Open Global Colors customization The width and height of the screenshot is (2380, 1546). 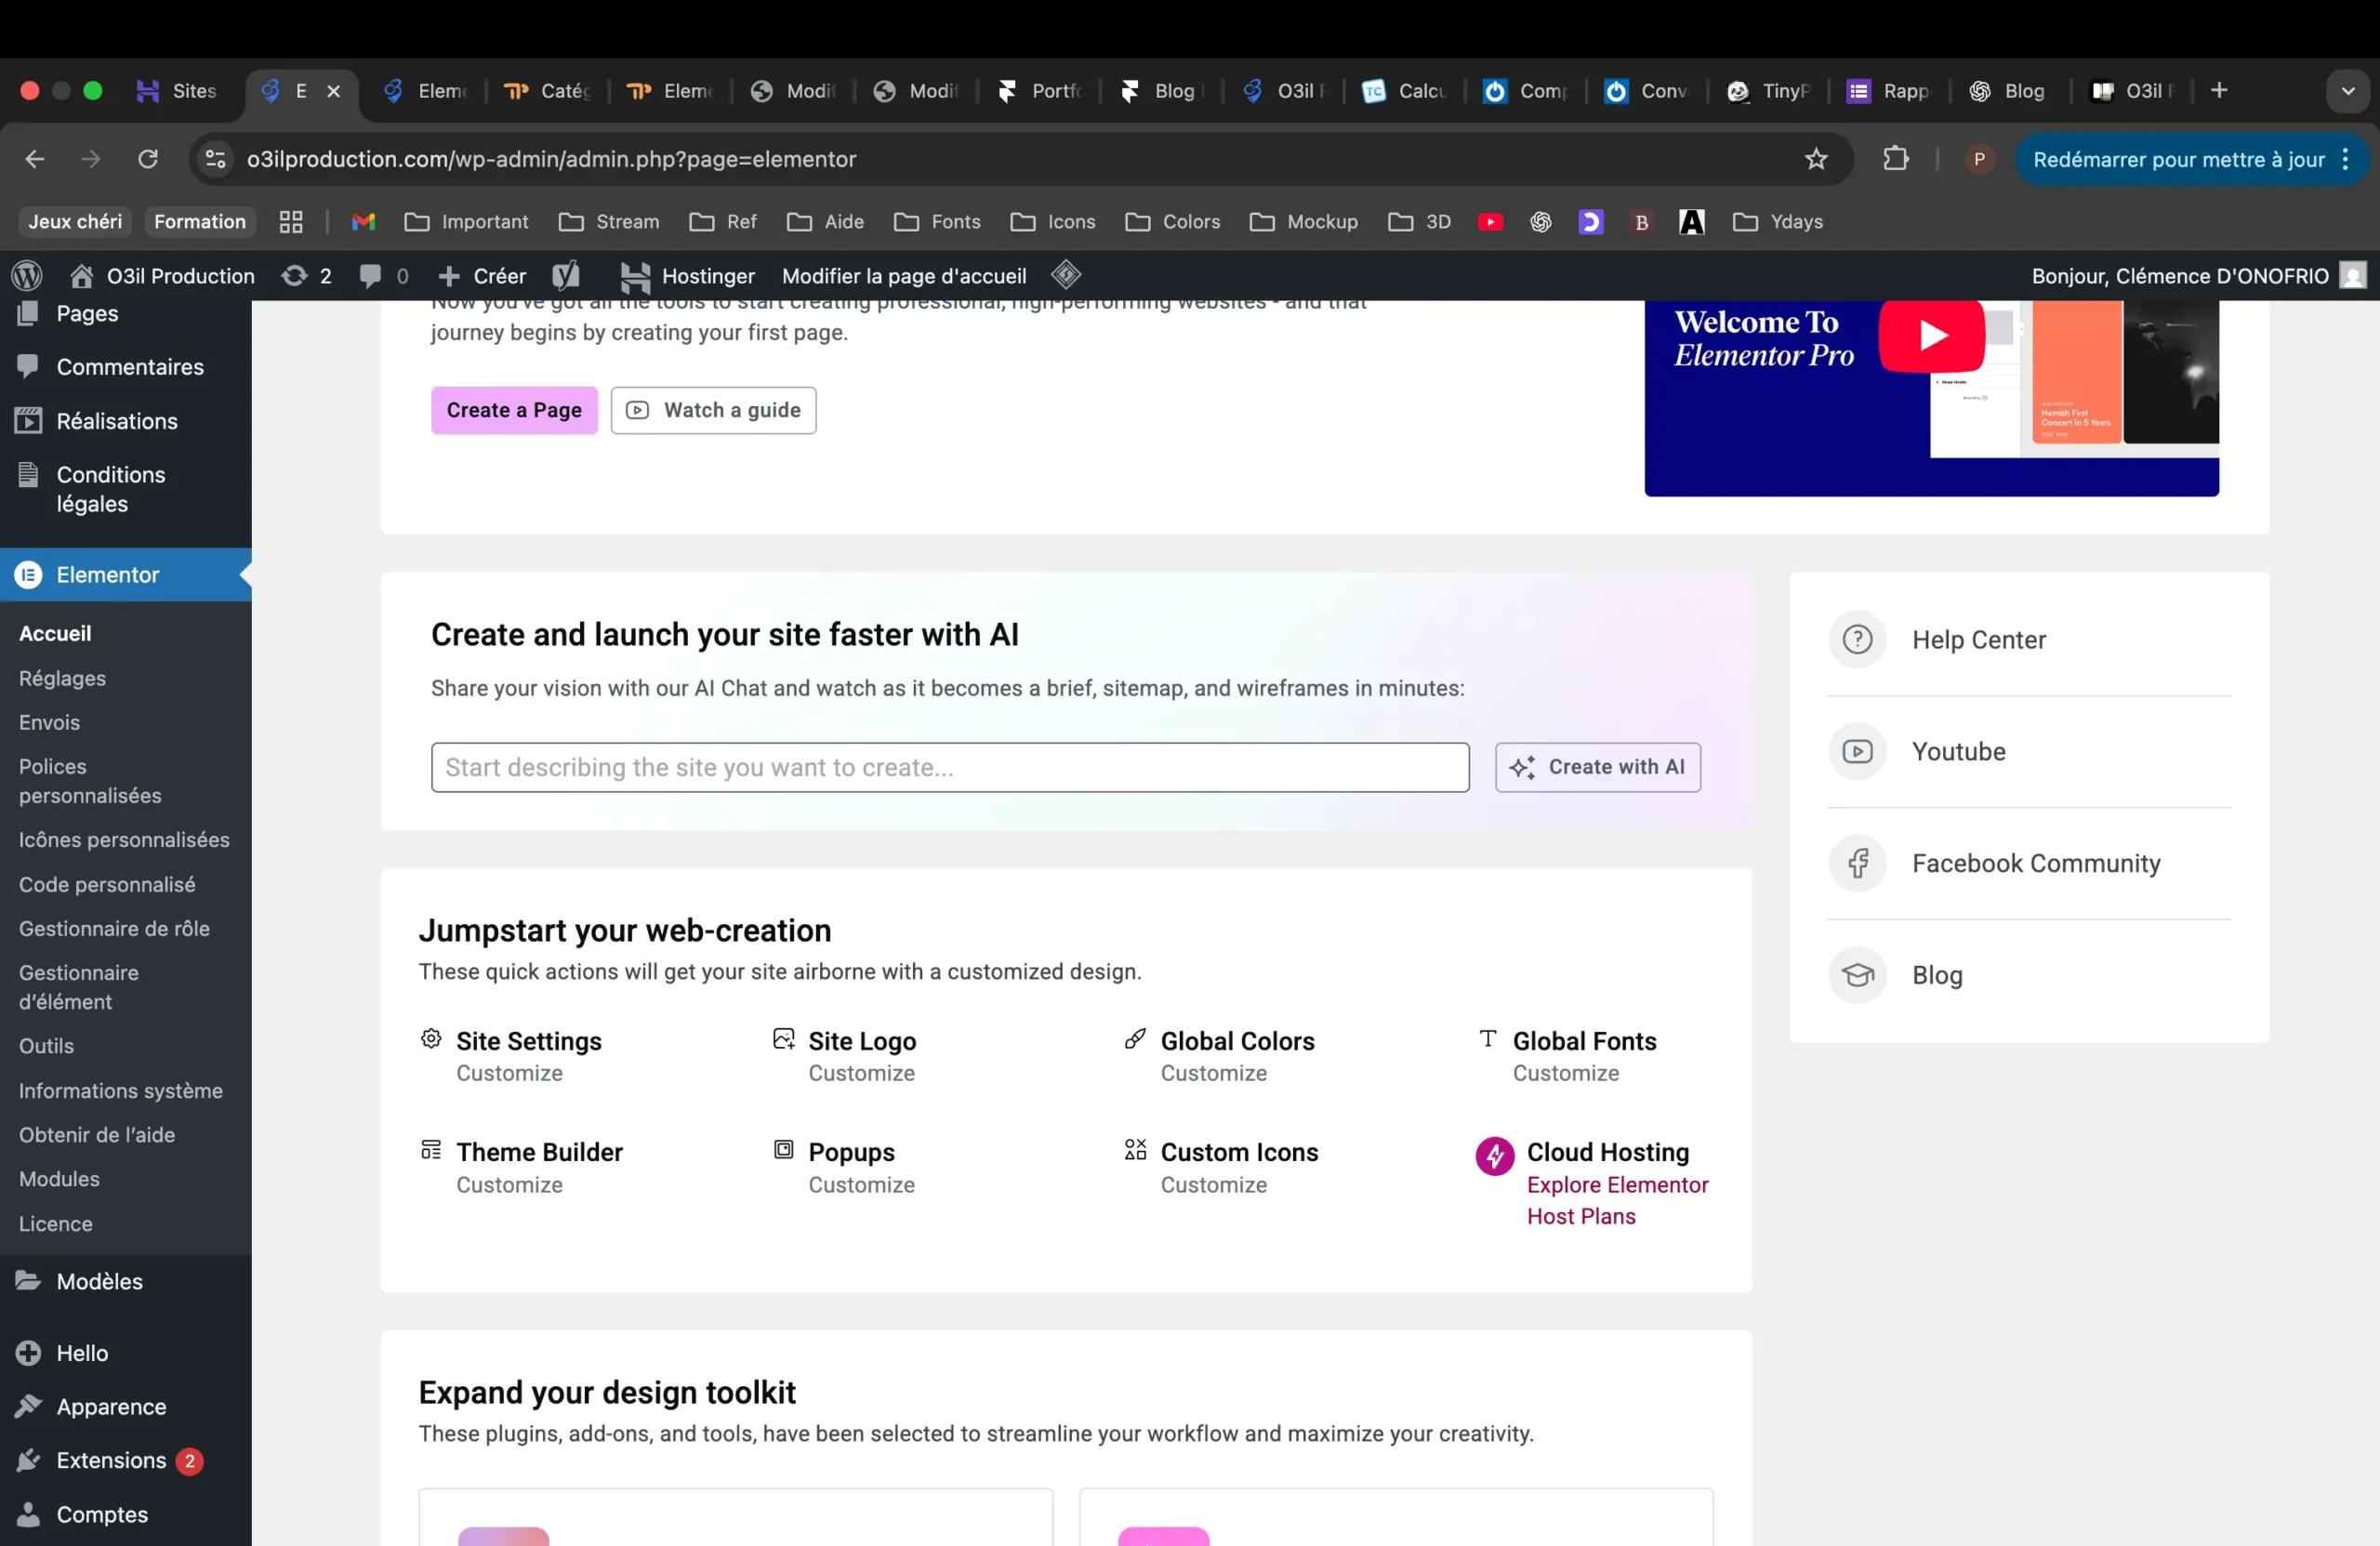coord(1236,1041)
